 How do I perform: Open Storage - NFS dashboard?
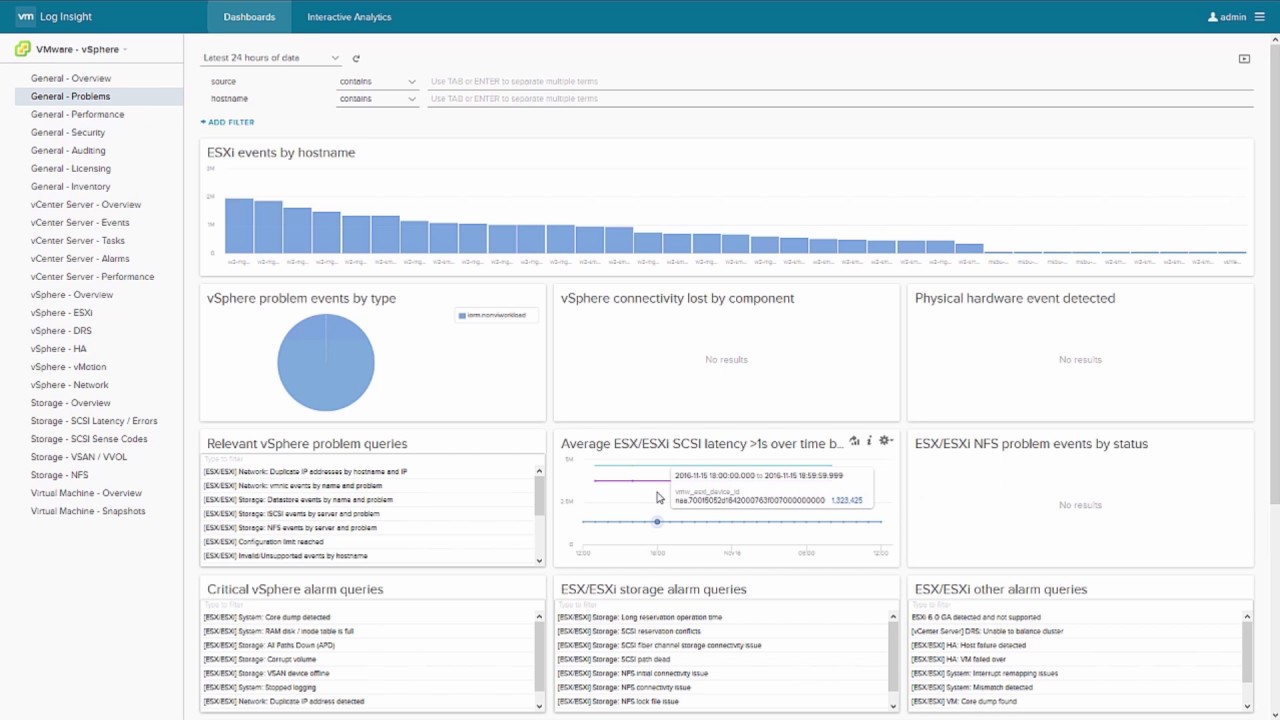click(x=60, y=475)
